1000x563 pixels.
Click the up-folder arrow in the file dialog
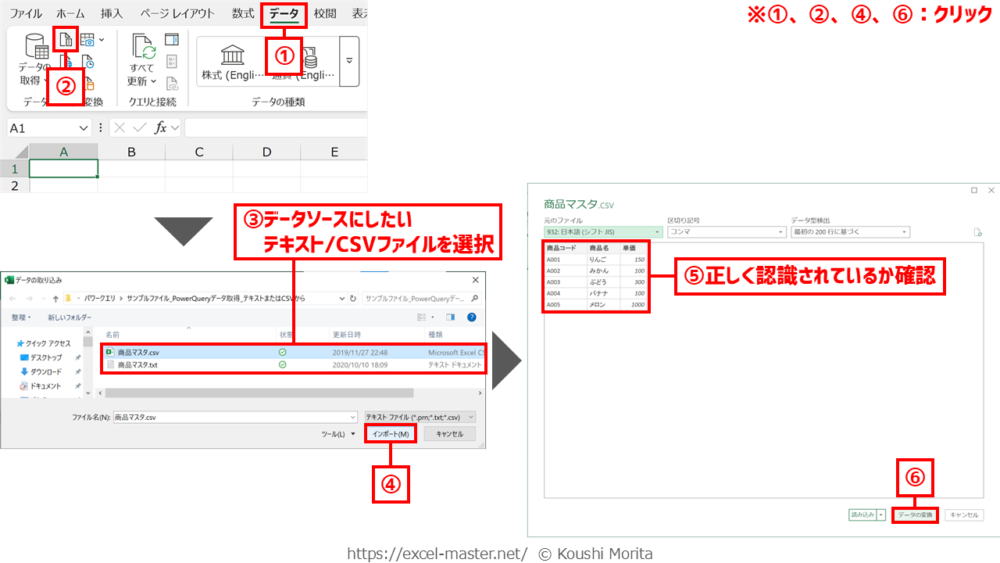point(53,298)
